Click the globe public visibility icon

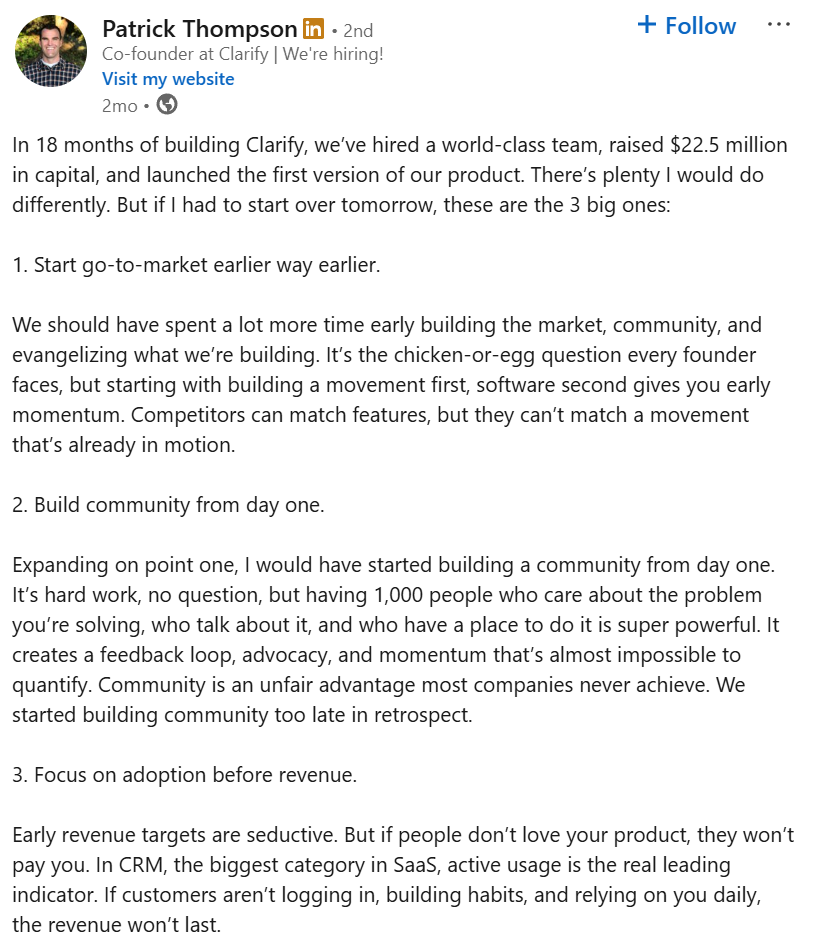pyautogui.click(x=168, y=104)
